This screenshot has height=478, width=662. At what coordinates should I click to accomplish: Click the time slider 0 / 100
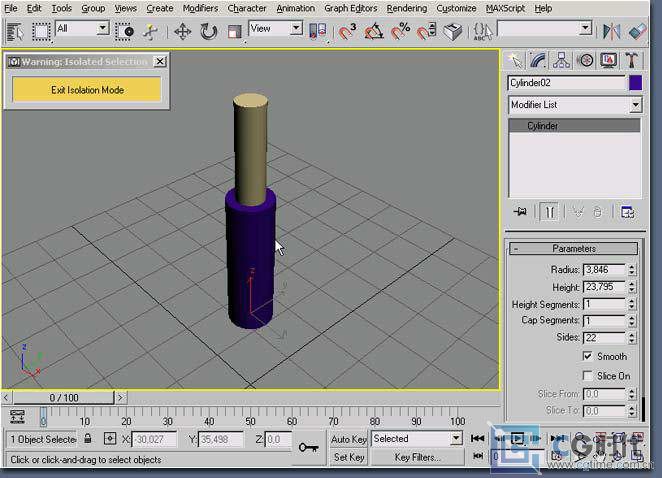pos(63,397)
